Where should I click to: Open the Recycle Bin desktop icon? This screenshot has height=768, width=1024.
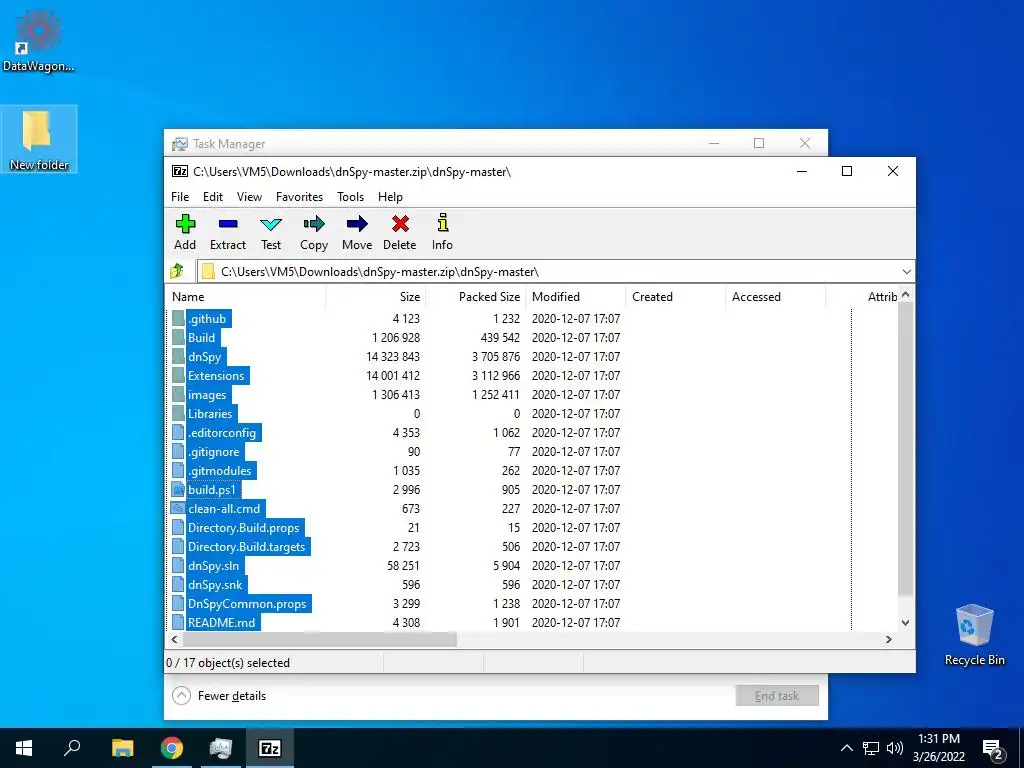click(x=974, y=634)
